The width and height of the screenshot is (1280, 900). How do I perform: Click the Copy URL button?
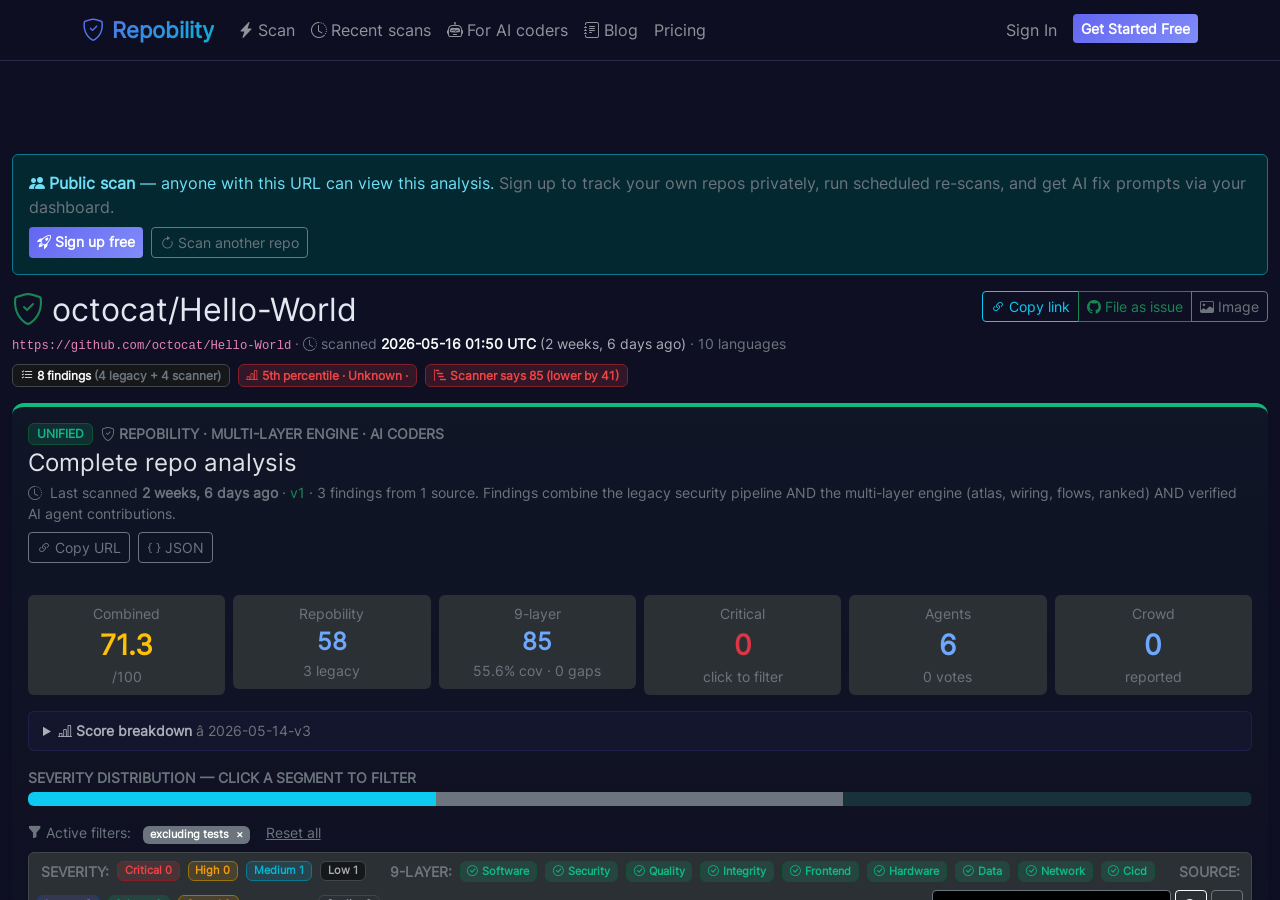coord(79,548)
